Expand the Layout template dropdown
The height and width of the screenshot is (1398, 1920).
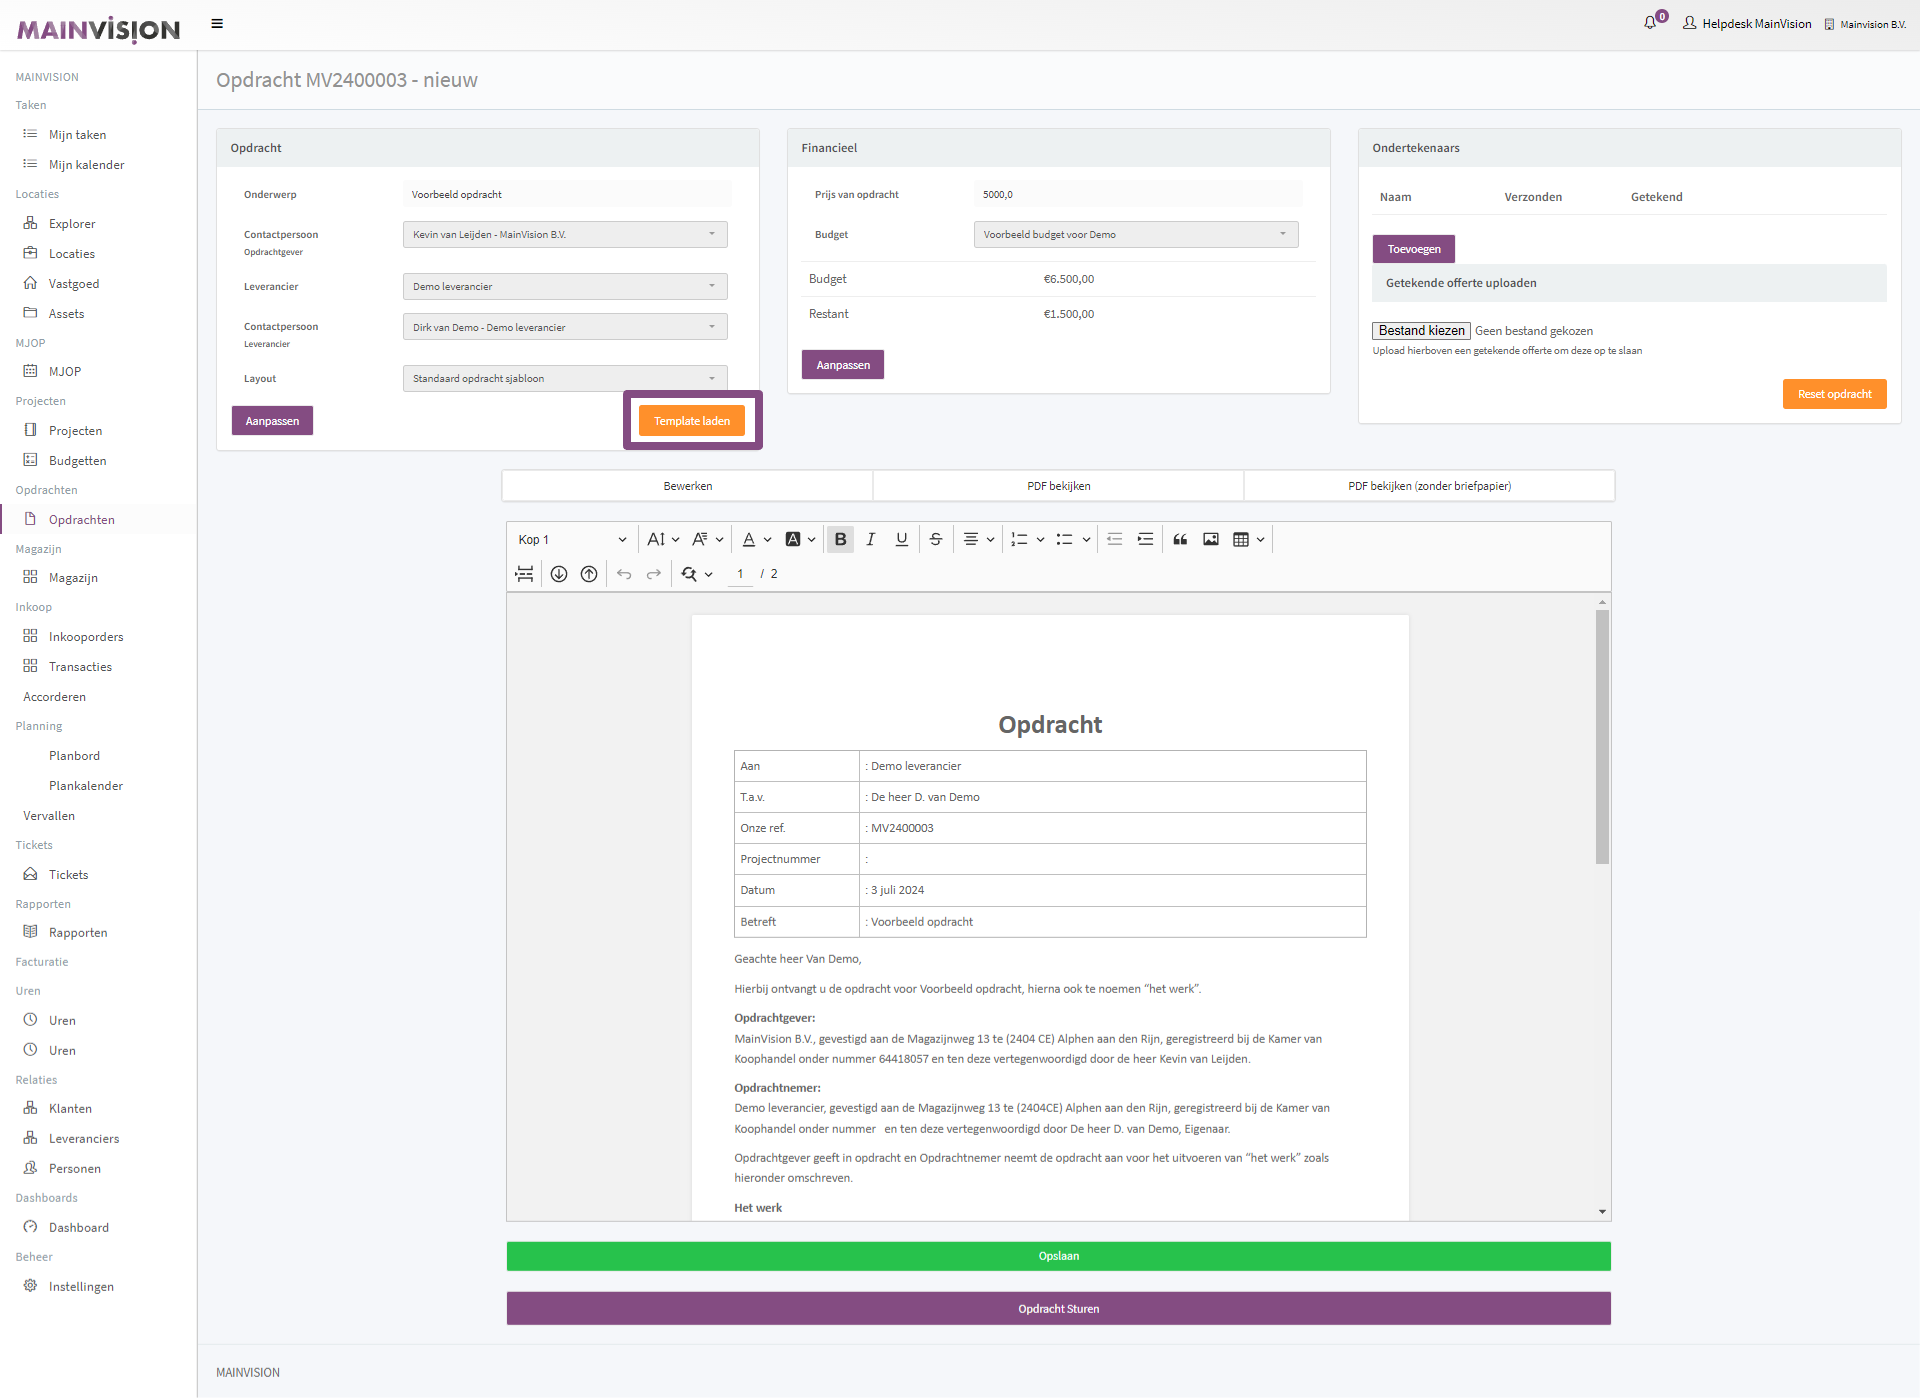coord(565,379)
